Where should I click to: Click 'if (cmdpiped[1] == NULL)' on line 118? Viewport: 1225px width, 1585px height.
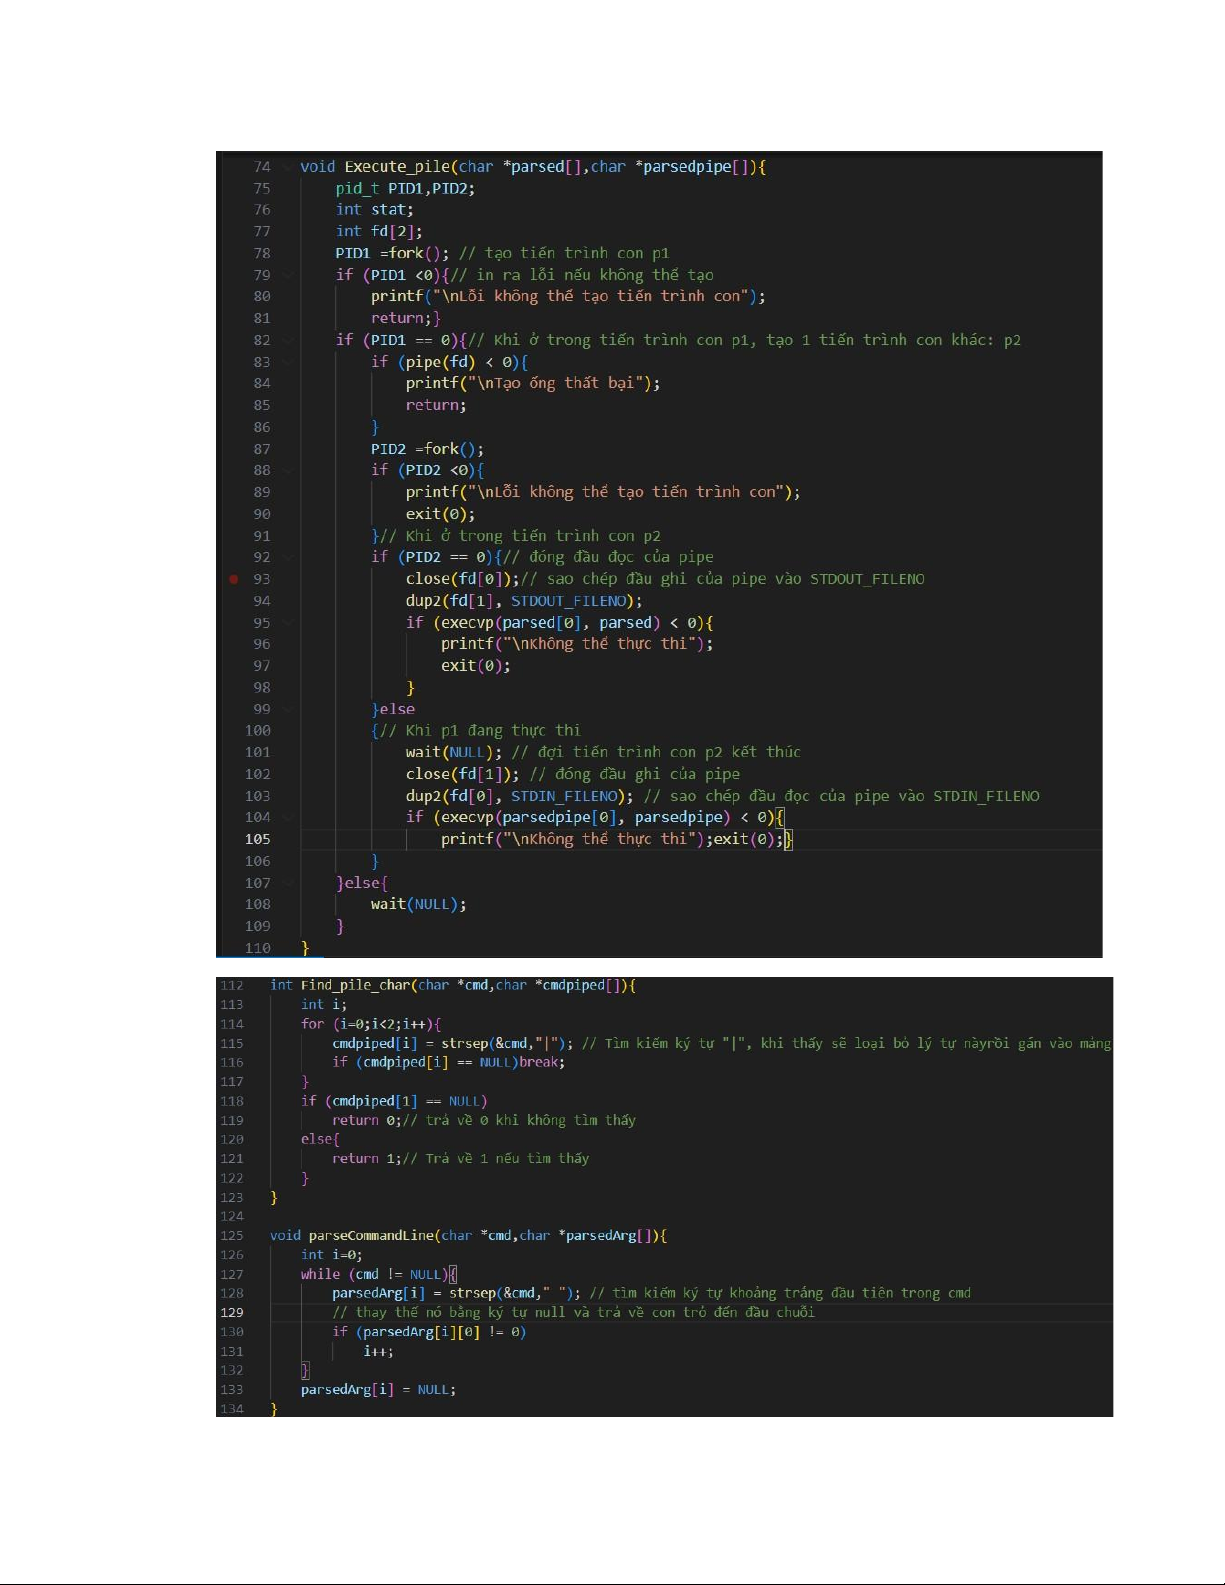[394, 1101]
